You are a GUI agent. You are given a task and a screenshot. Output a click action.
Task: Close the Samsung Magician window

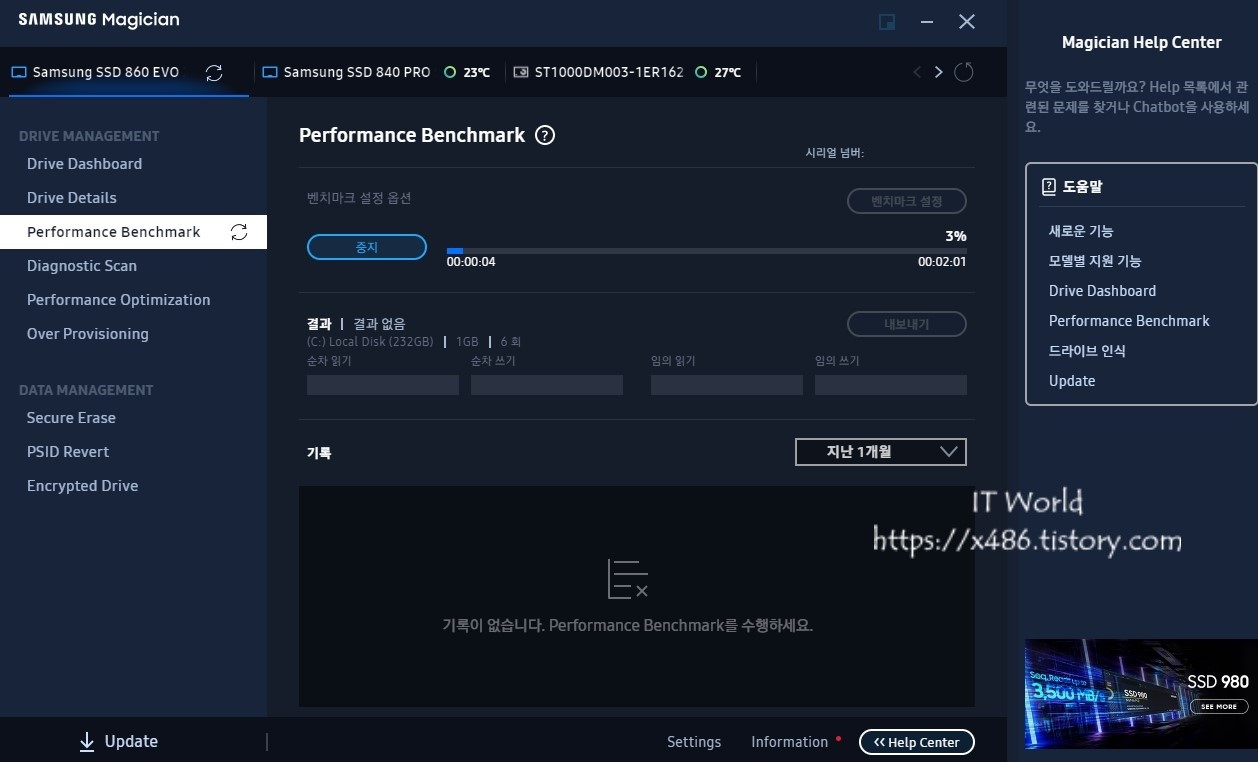coord(967,22)
